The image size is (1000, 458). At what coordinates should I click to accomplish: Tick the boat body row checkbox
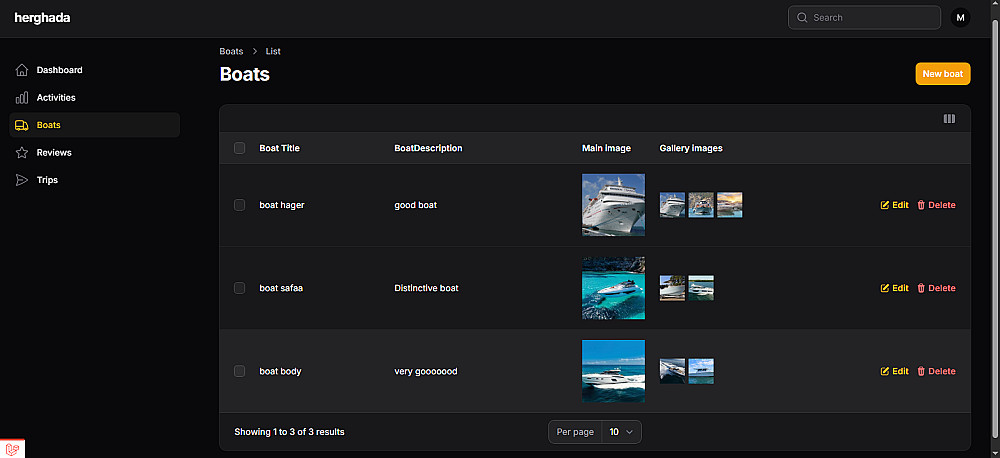click(x=239, y=371)
